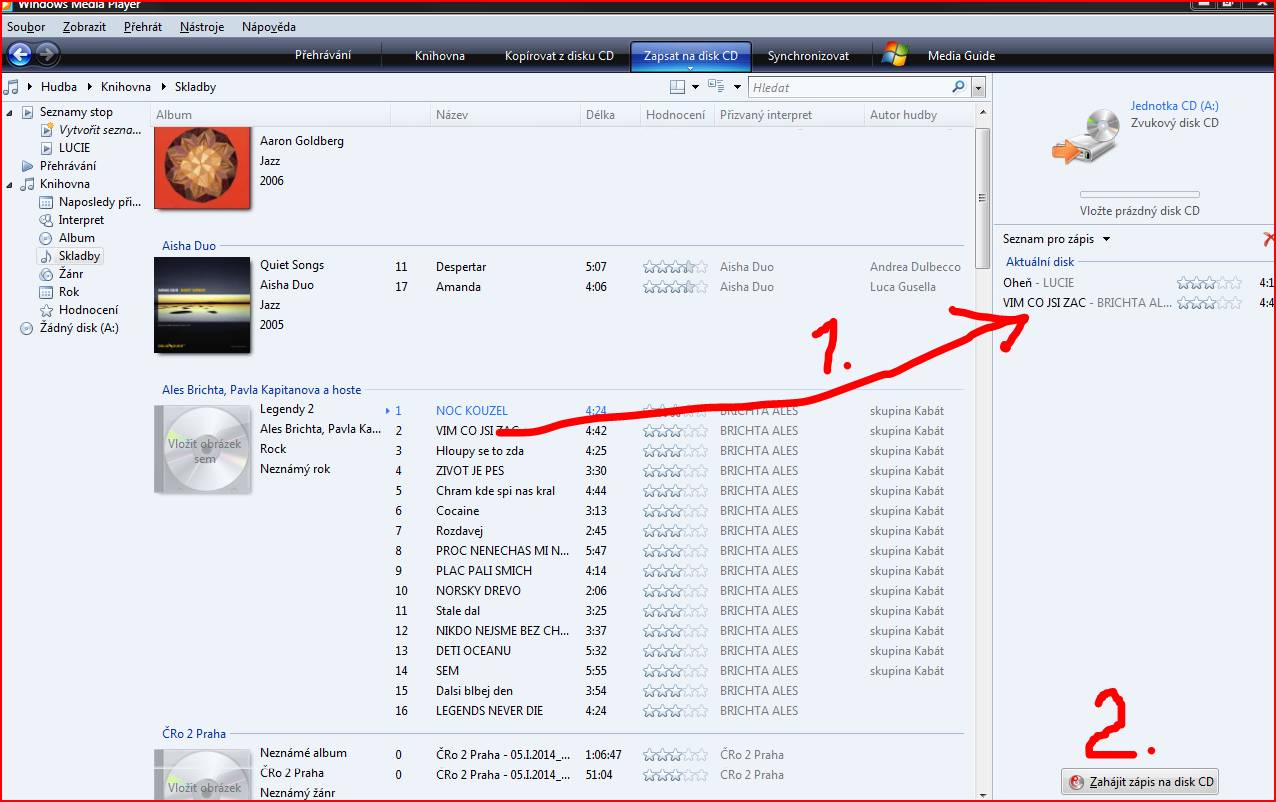The height and width of the screenshot is (802, 1276).
Task: Click the Rok calendar icon in the tree
Action: point(46,292)
